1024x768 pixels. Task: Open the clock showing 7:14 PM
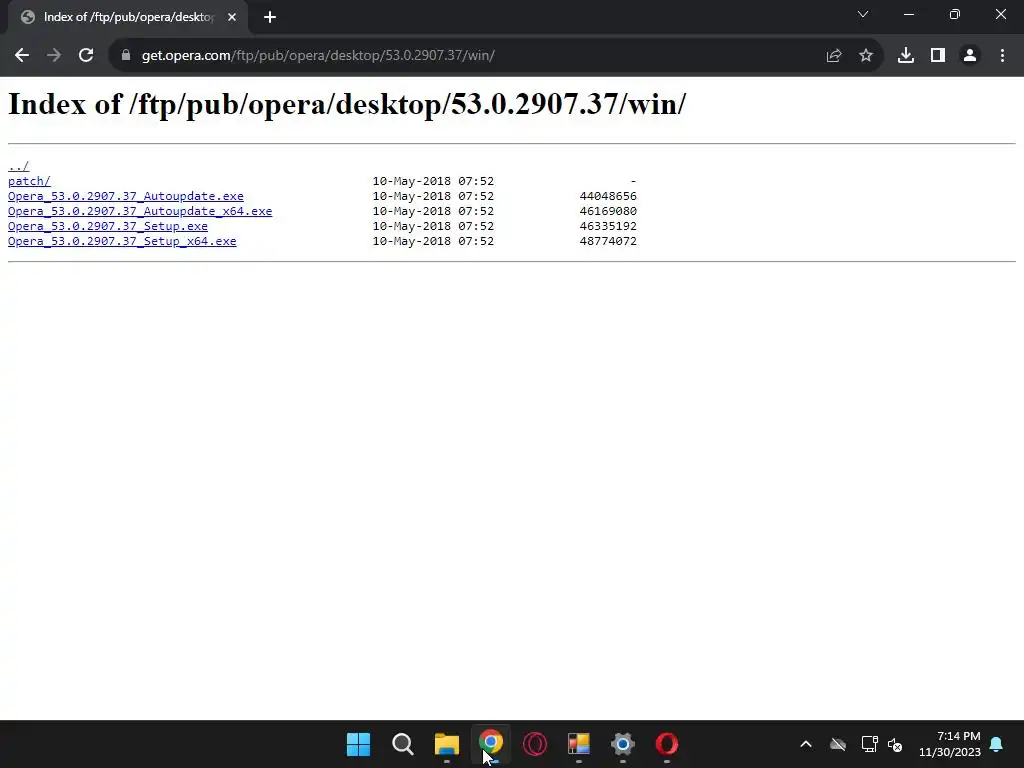[x=950, y=744]
